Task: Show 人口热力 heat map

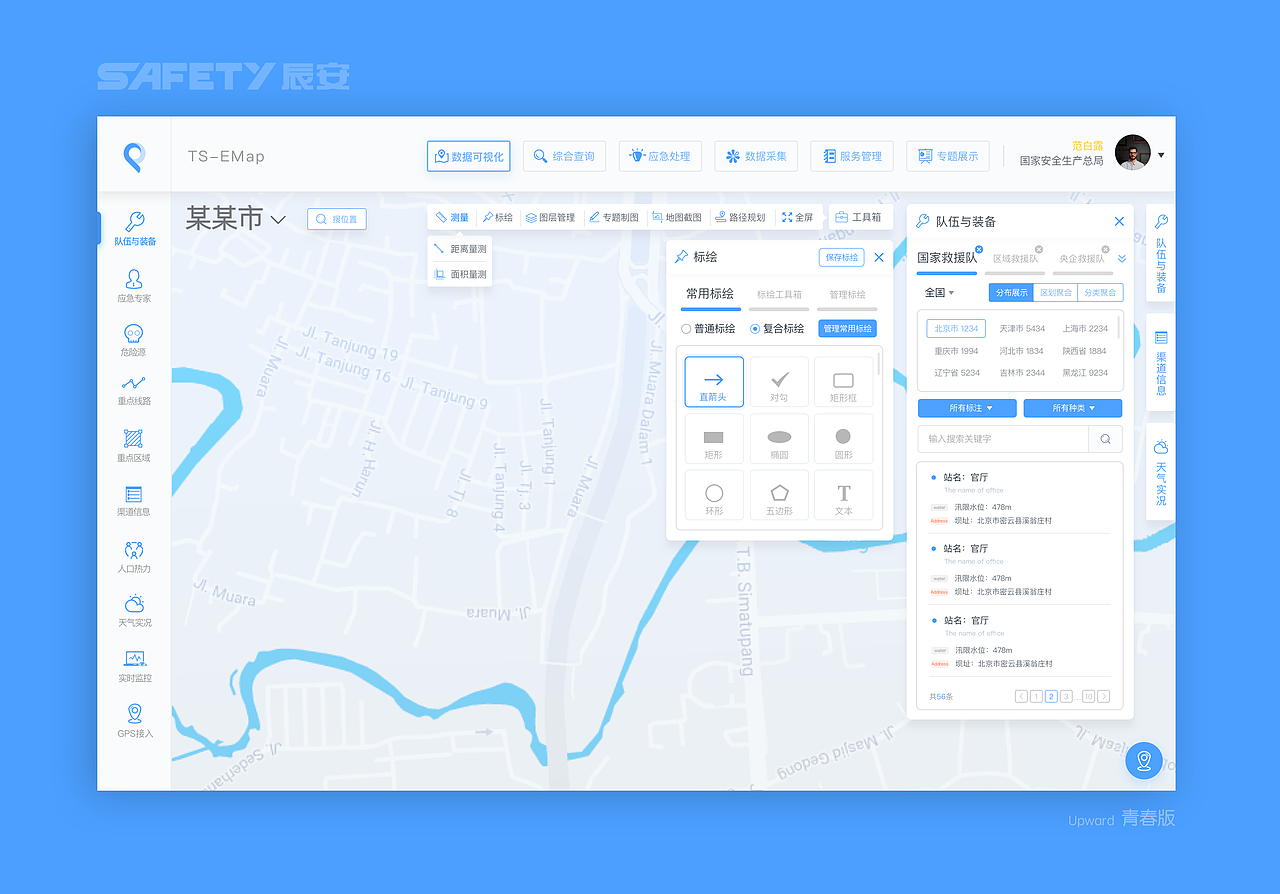Action: pyautogui.click(x=134, y=558)
